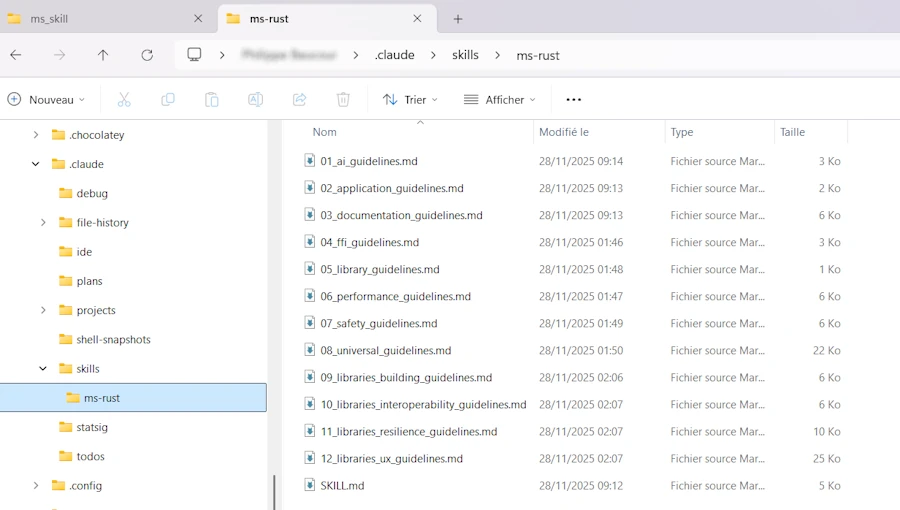
Task: Collapse the skills folder in tree
Action: coord(43,369)
